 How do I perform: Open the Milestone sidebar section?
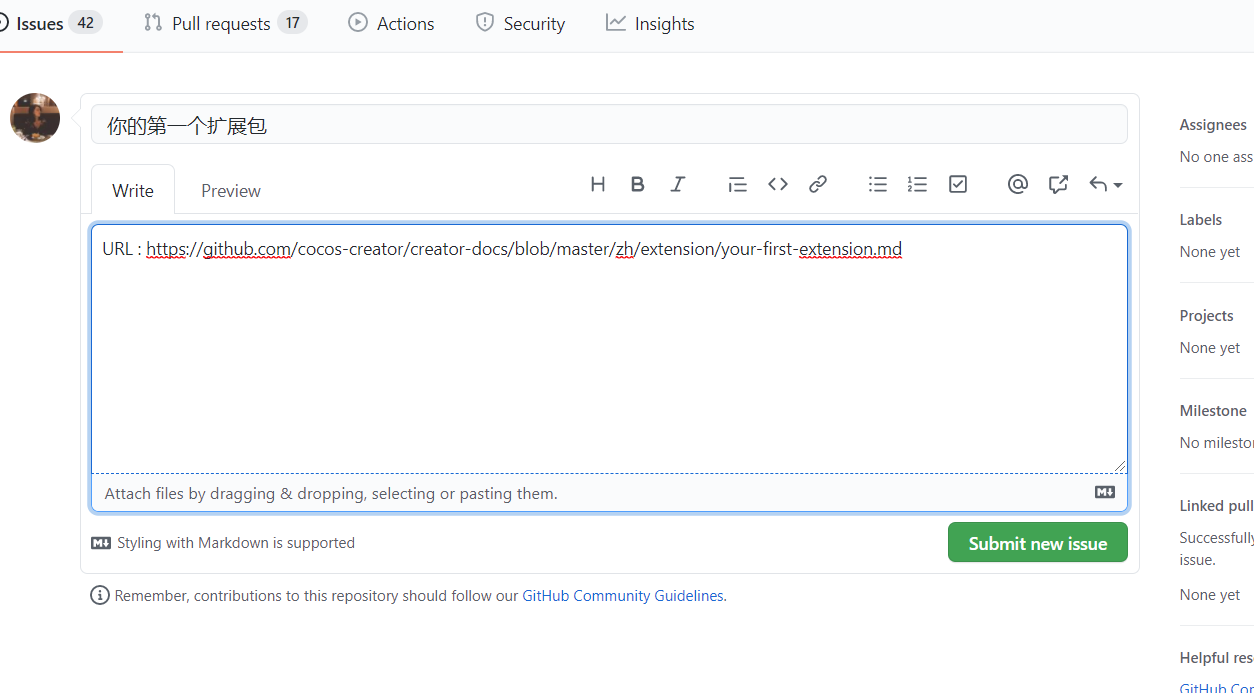click(x=1213, y=410)
